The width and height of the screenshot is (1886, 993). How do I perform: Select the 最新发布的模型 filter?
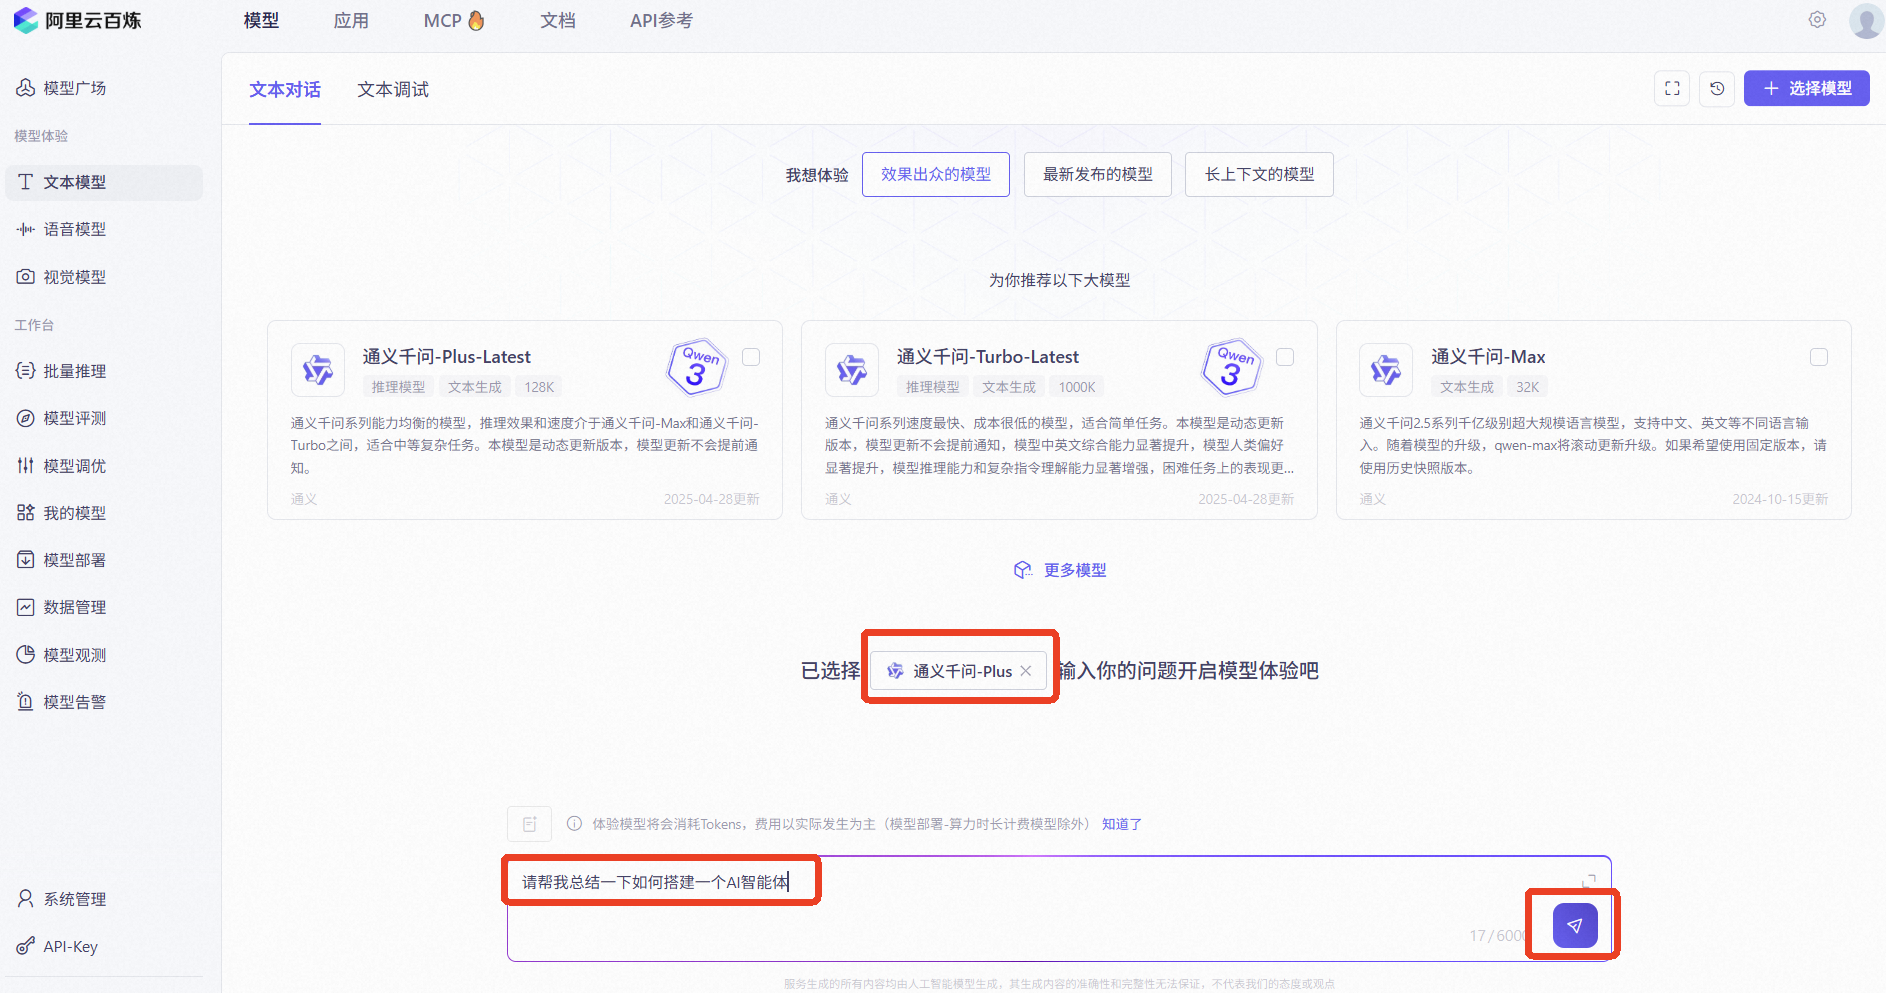pyautogui.click(x=1098, y=174)
